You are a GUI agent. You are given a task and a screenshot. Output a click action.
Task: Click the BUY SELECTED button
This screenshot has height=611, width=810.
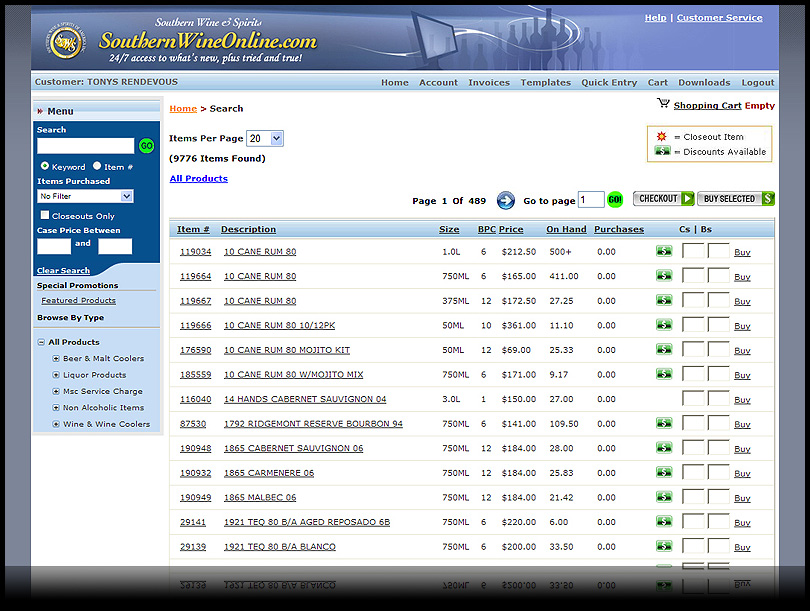736,198
